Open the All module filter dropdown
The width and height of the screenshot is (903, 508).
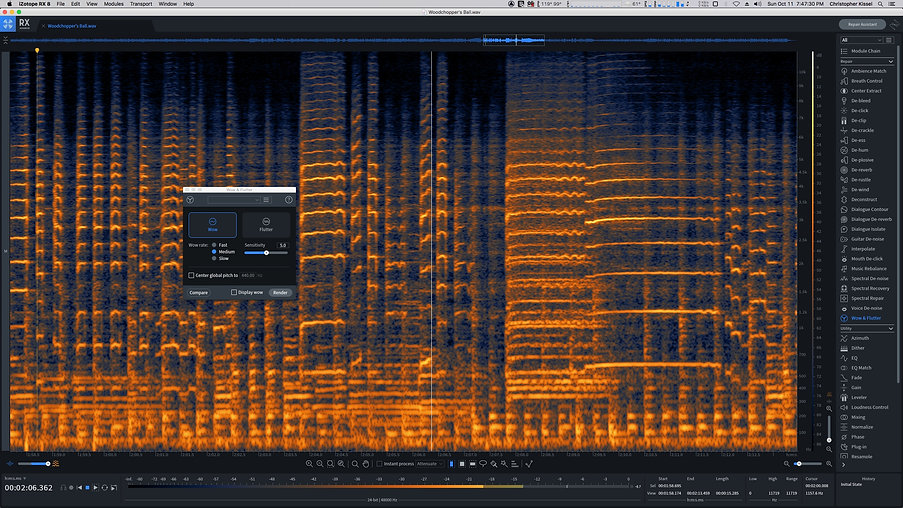pyautogui.click(x=861, y=40)
